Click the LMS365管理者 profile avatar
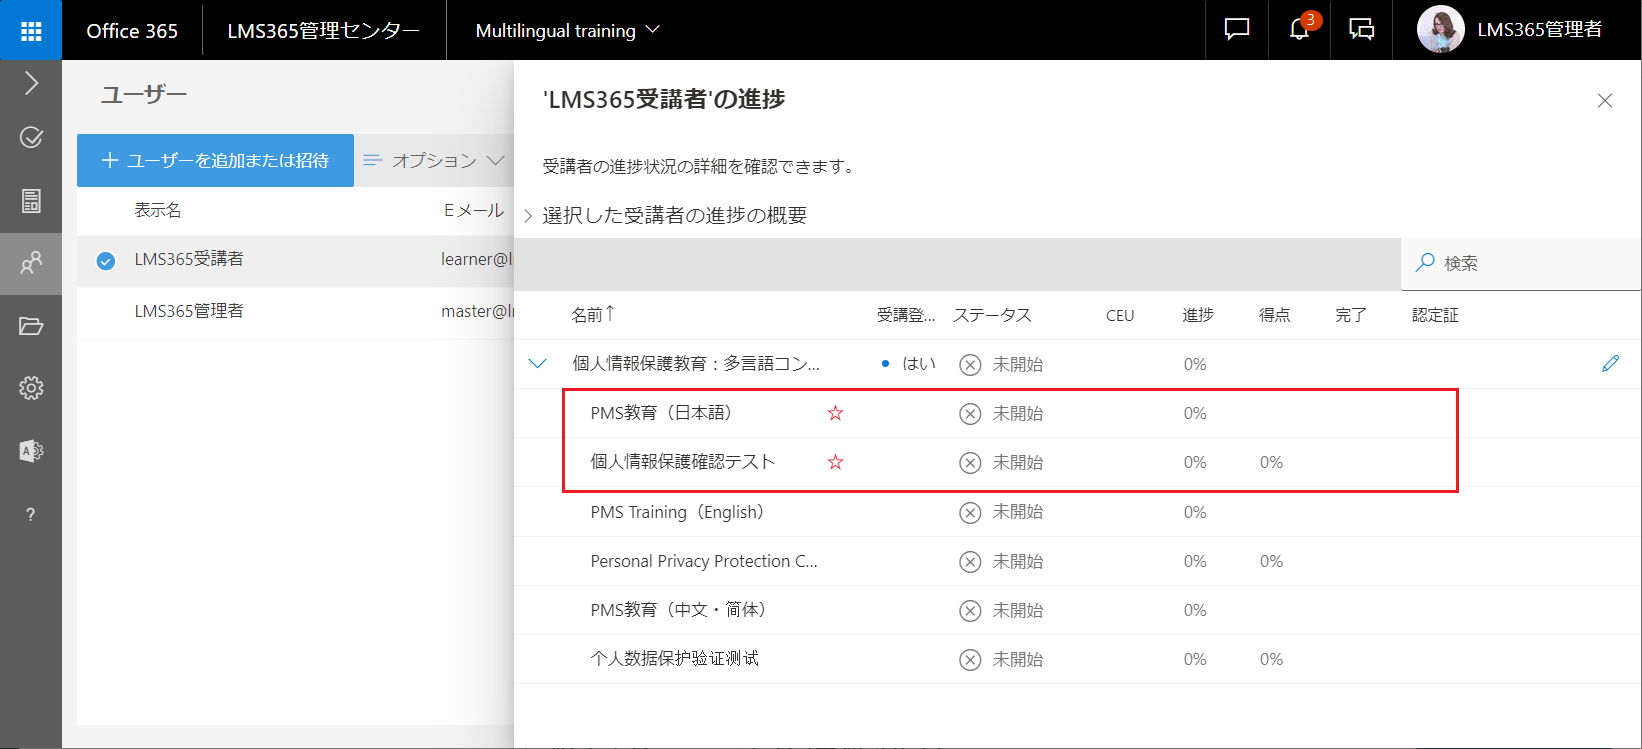Viewport: 1642px width, 749px height. 1440,30
